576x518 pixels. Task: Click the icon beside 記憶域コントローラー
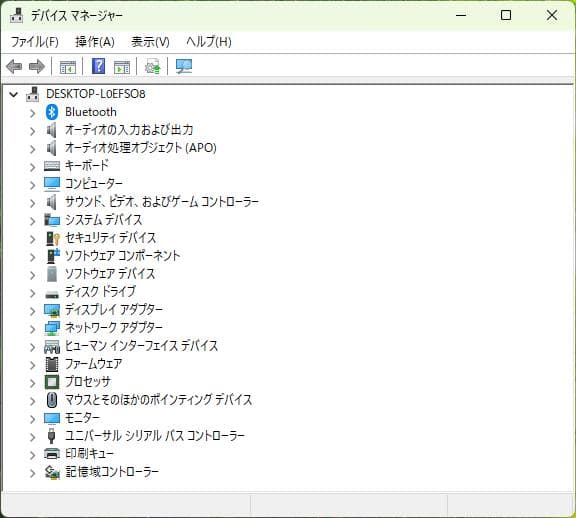tap(52, 472)
